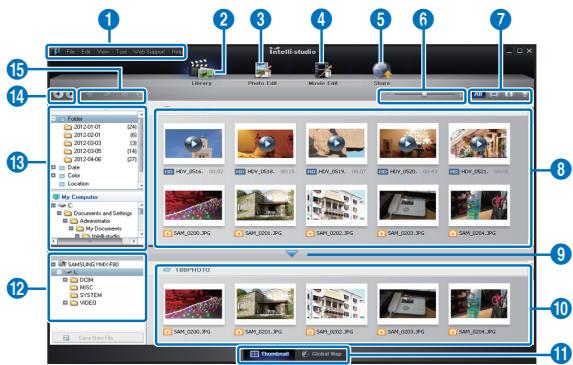573x365 pixels.
Task: Click camera icon beside SAM_0203.JPG in 100PHOTO panel
Action: (x=382, y=332)
